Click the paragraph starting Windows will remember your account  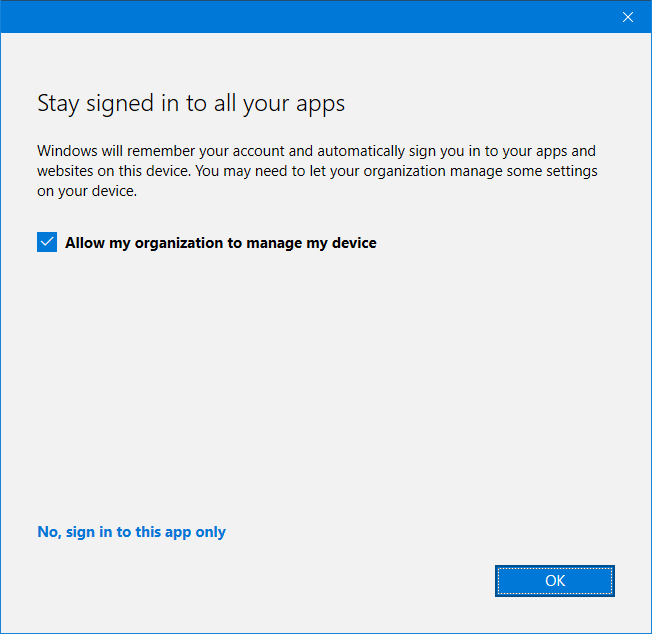(x=317, y=171)
